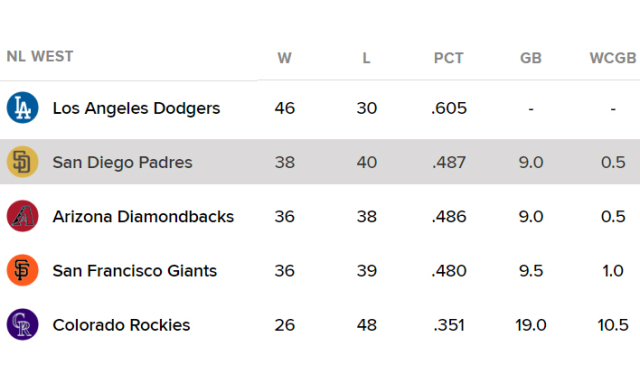This screenshot has width=640, height=384.
Task: Sort standings by PCT column header
Action: pos(449,58)
